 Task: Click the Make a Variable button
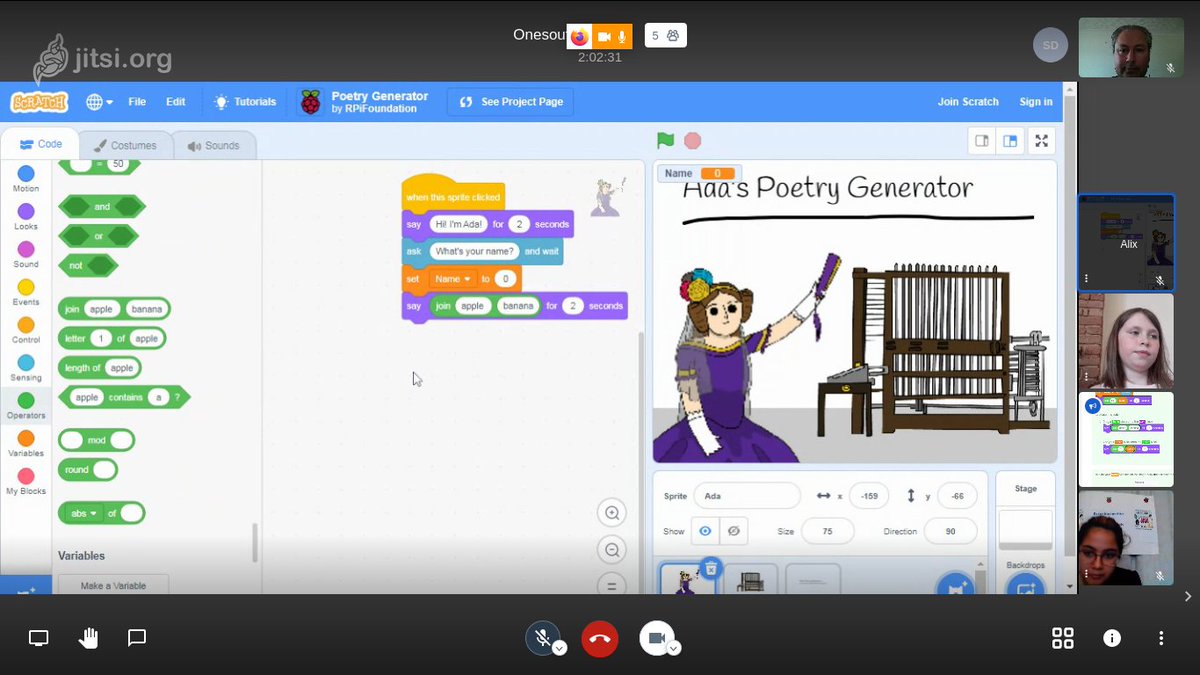113,585
